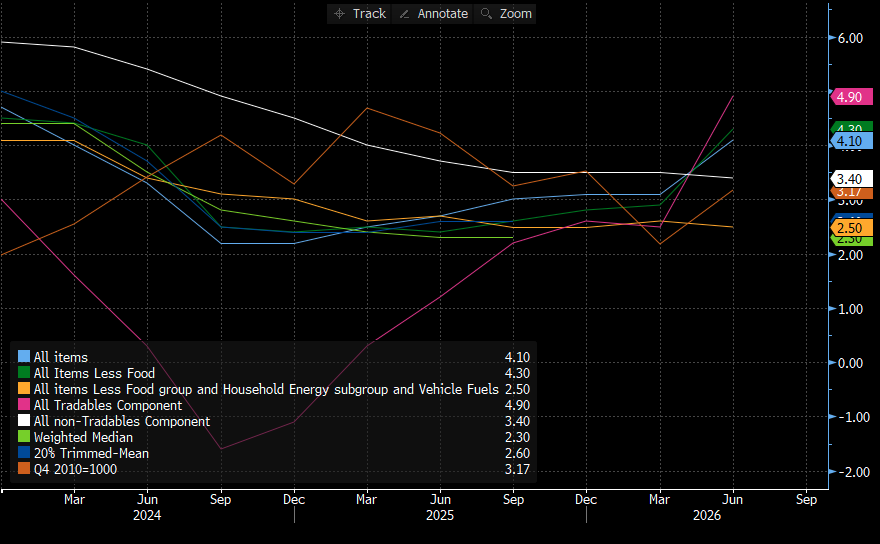Click the Q4 2010=1000 orange swatch

tap(24, 469)
